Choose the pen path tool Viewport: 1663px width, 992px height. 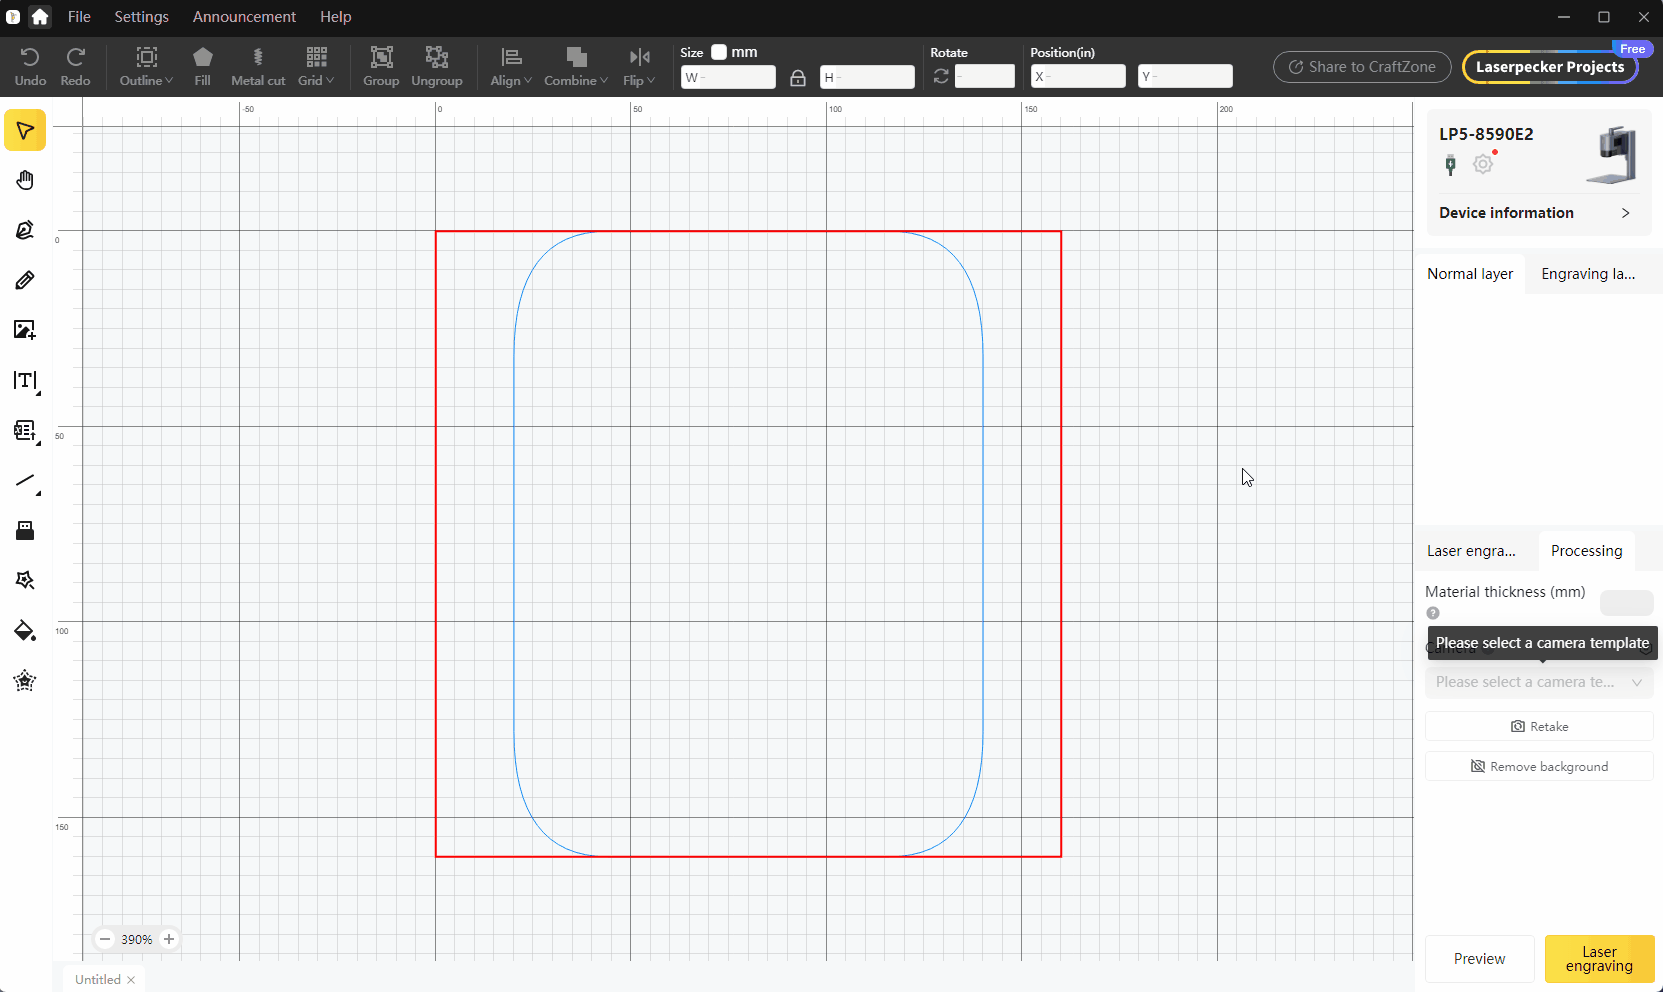tap(25, 230)
